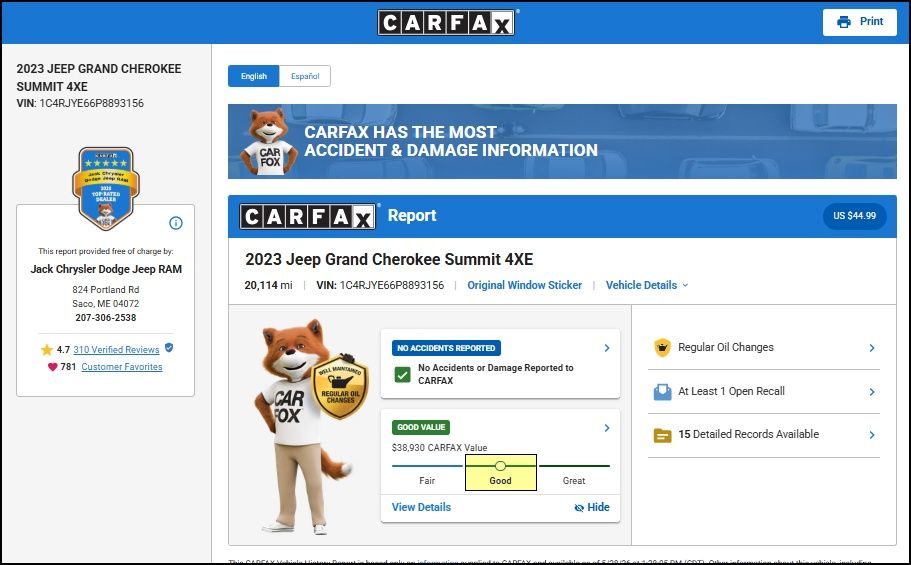911x565 pixels.
Task: Click the CARFAX logo in header
Action: coord(446,23)
